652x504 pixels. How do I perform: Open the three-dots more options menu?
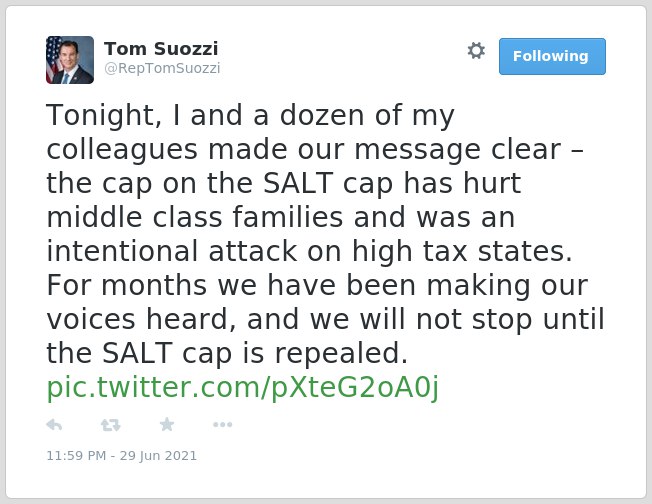[x=222, y=425]
